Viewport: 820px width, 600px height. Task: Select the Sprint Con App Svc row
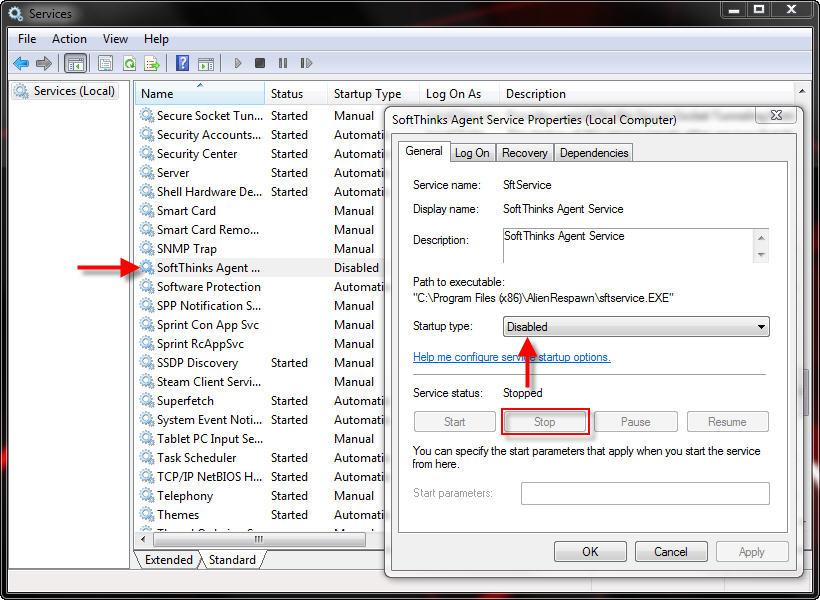click(260, 324)
